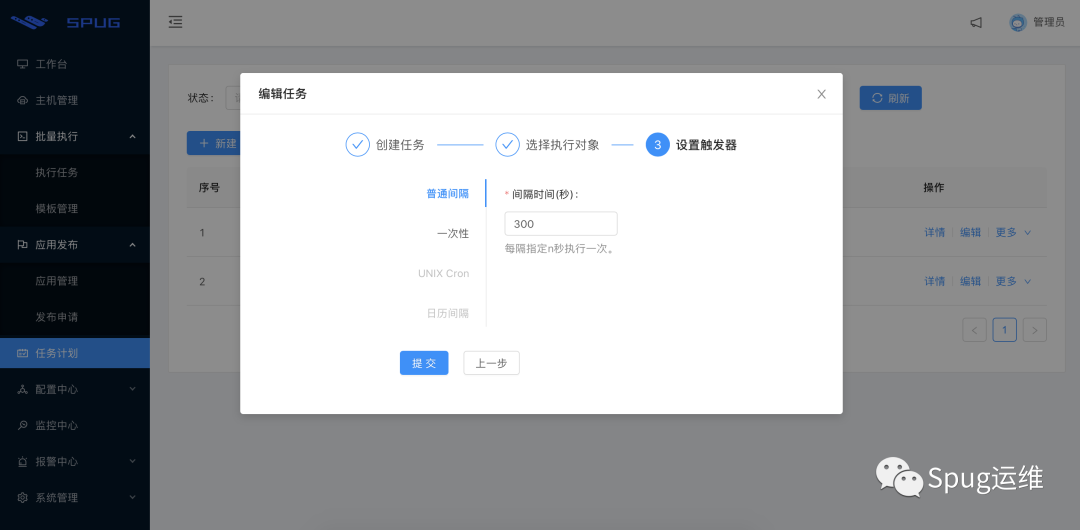
Task: Select 任务计划 in the sidebar
Action: click(x=74, y=353)
